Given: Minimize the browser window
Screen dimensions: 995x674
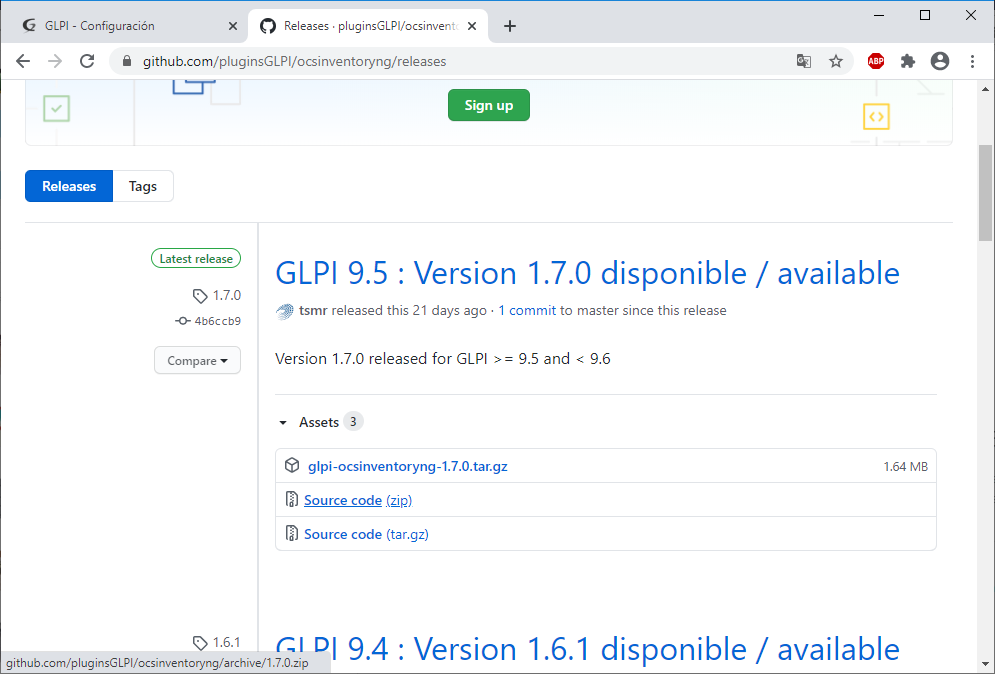Looking at the screenshot, I should 879,15.
